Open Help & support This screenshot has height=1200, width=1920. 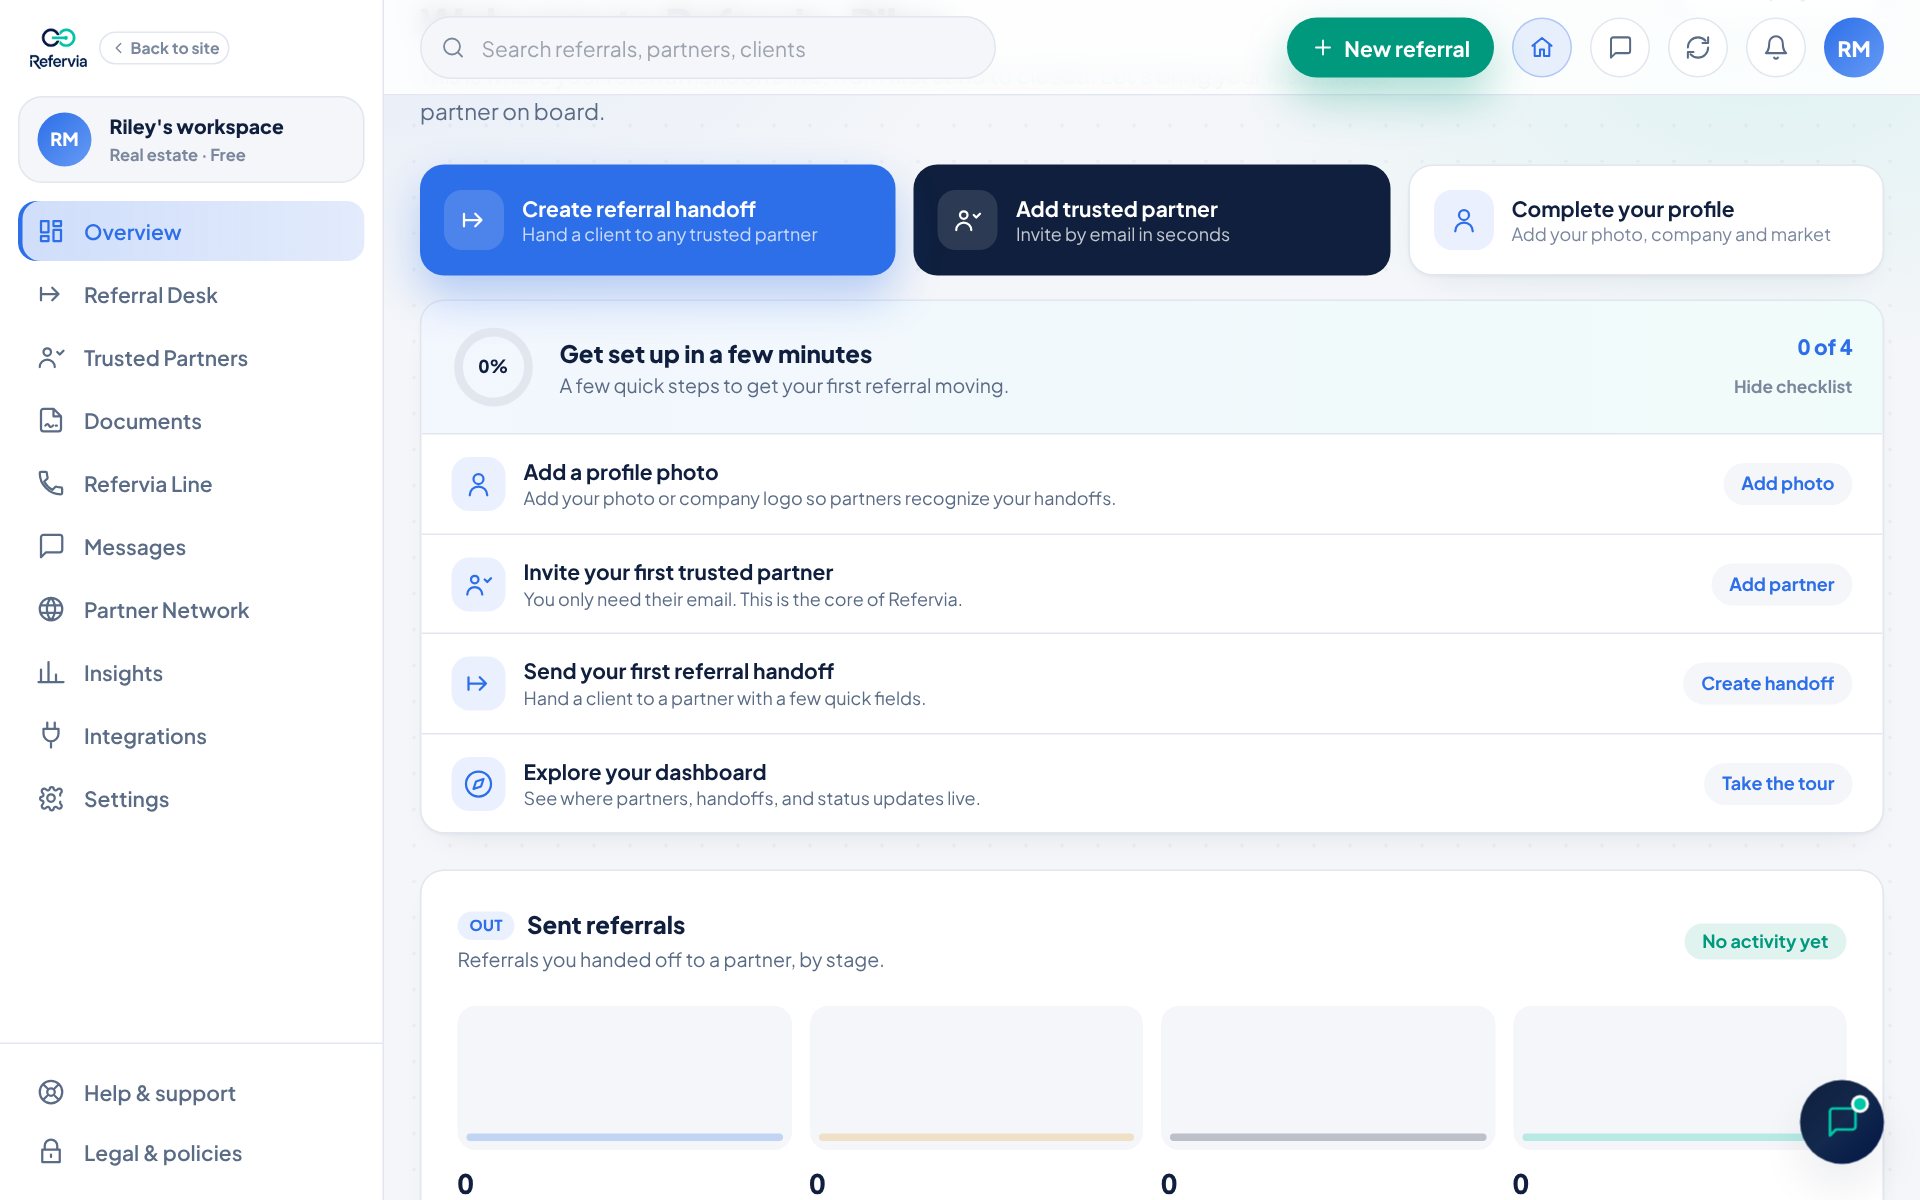[x=191, y=1093]
